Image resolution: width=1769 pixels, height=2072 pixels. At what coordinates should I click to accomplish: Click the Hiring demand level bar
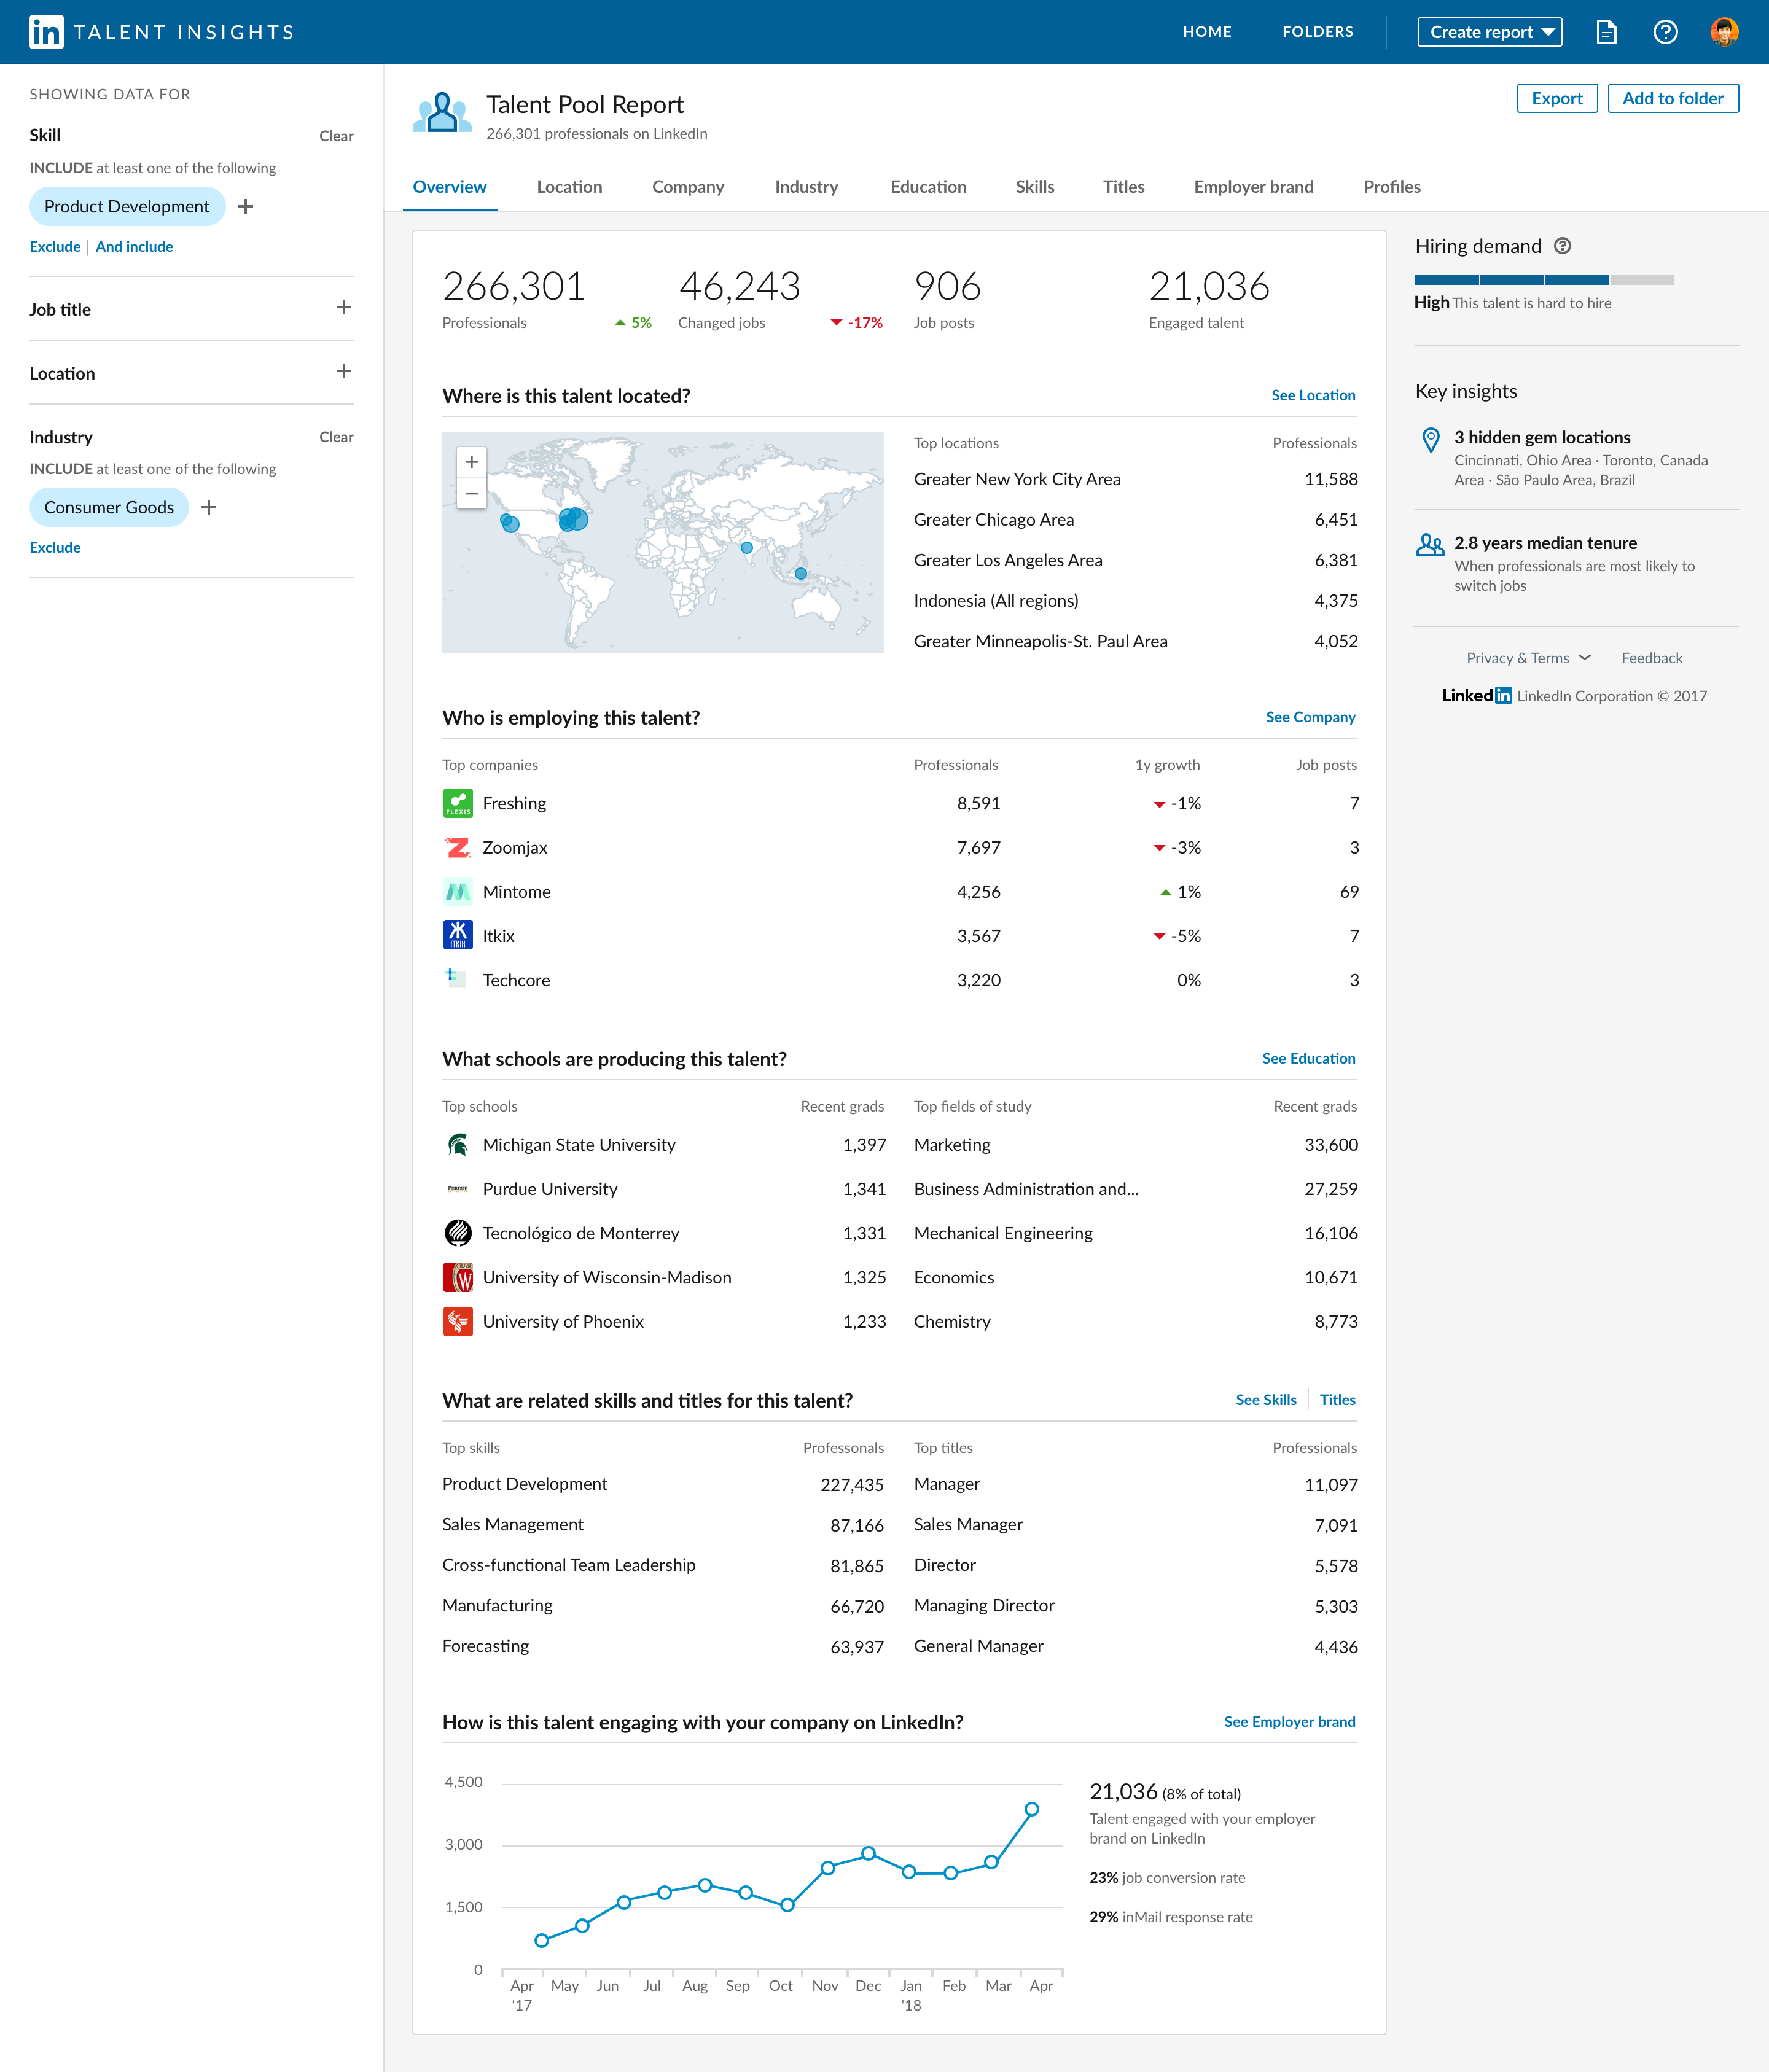point(1543,280)
